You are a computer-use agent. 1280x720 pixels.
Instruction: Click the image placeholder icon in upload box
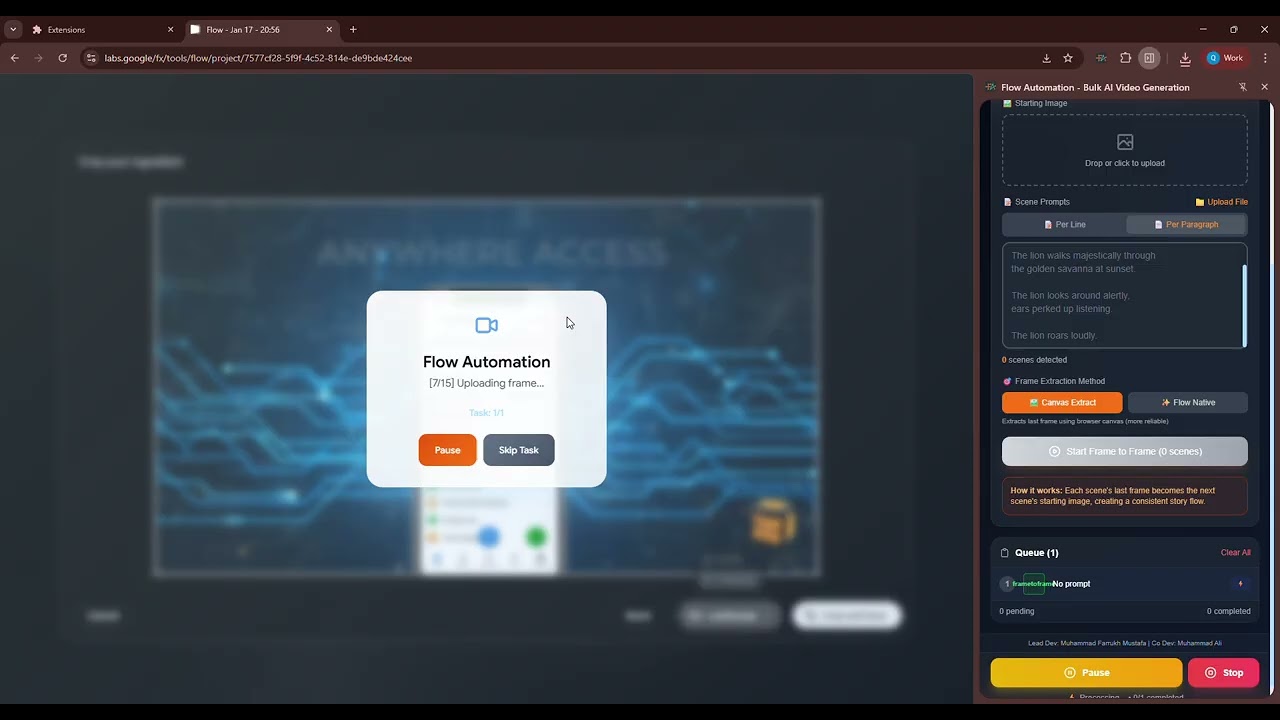click(1125, 142)
